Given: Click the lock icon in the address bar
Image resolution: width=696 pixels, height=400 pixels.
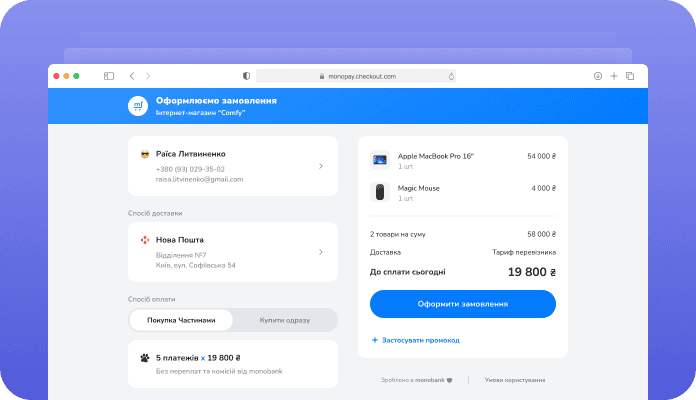Looking at the screenshot, I should click(x=322, y=76).
